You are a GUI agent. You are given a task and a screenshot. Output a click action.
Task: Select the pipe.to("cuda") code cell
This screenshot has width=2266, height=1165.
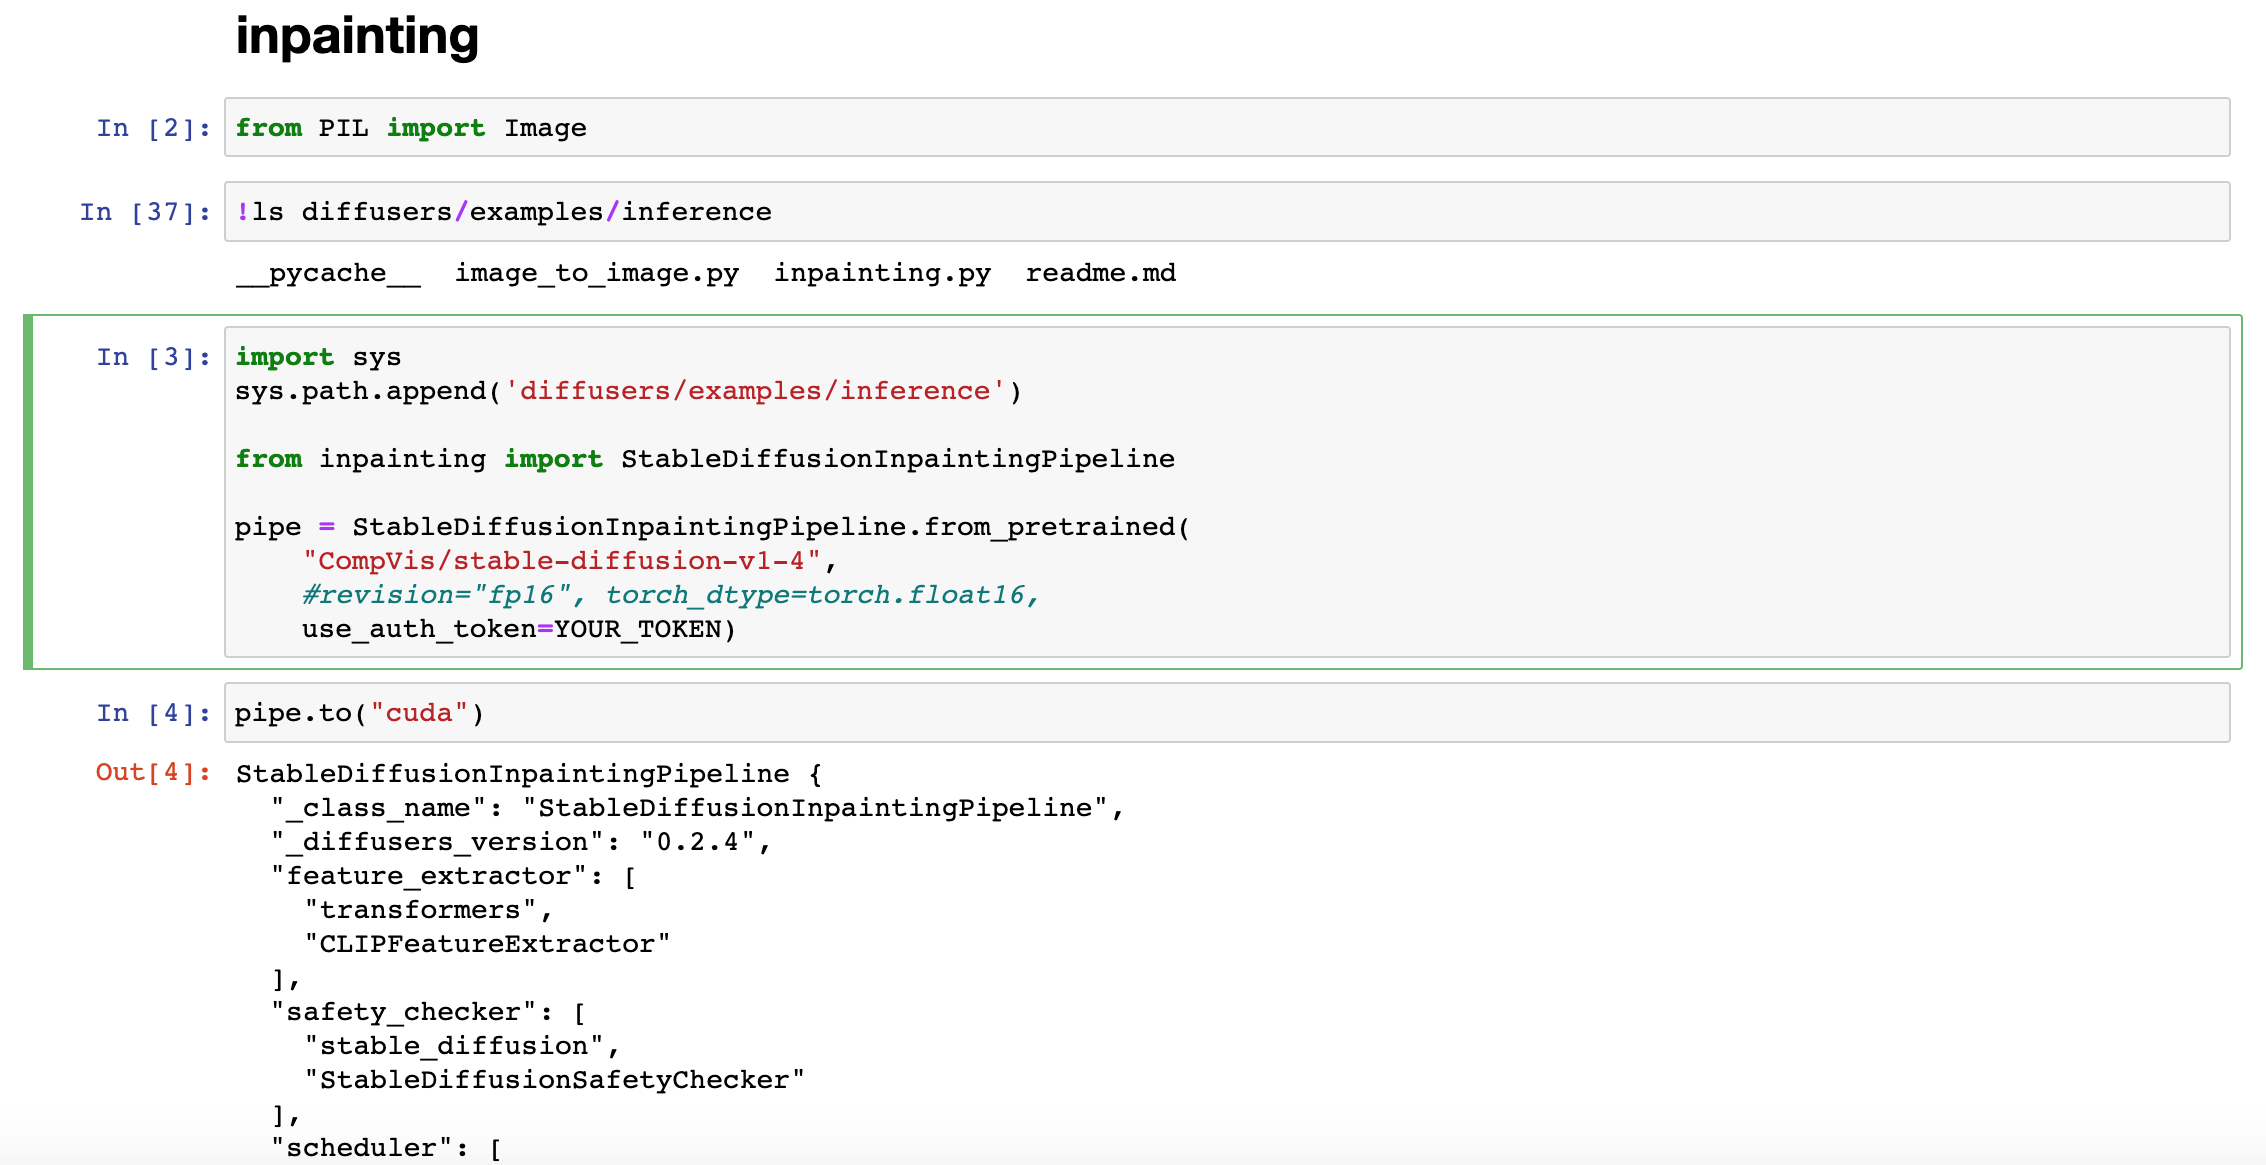coord(1227,713)
